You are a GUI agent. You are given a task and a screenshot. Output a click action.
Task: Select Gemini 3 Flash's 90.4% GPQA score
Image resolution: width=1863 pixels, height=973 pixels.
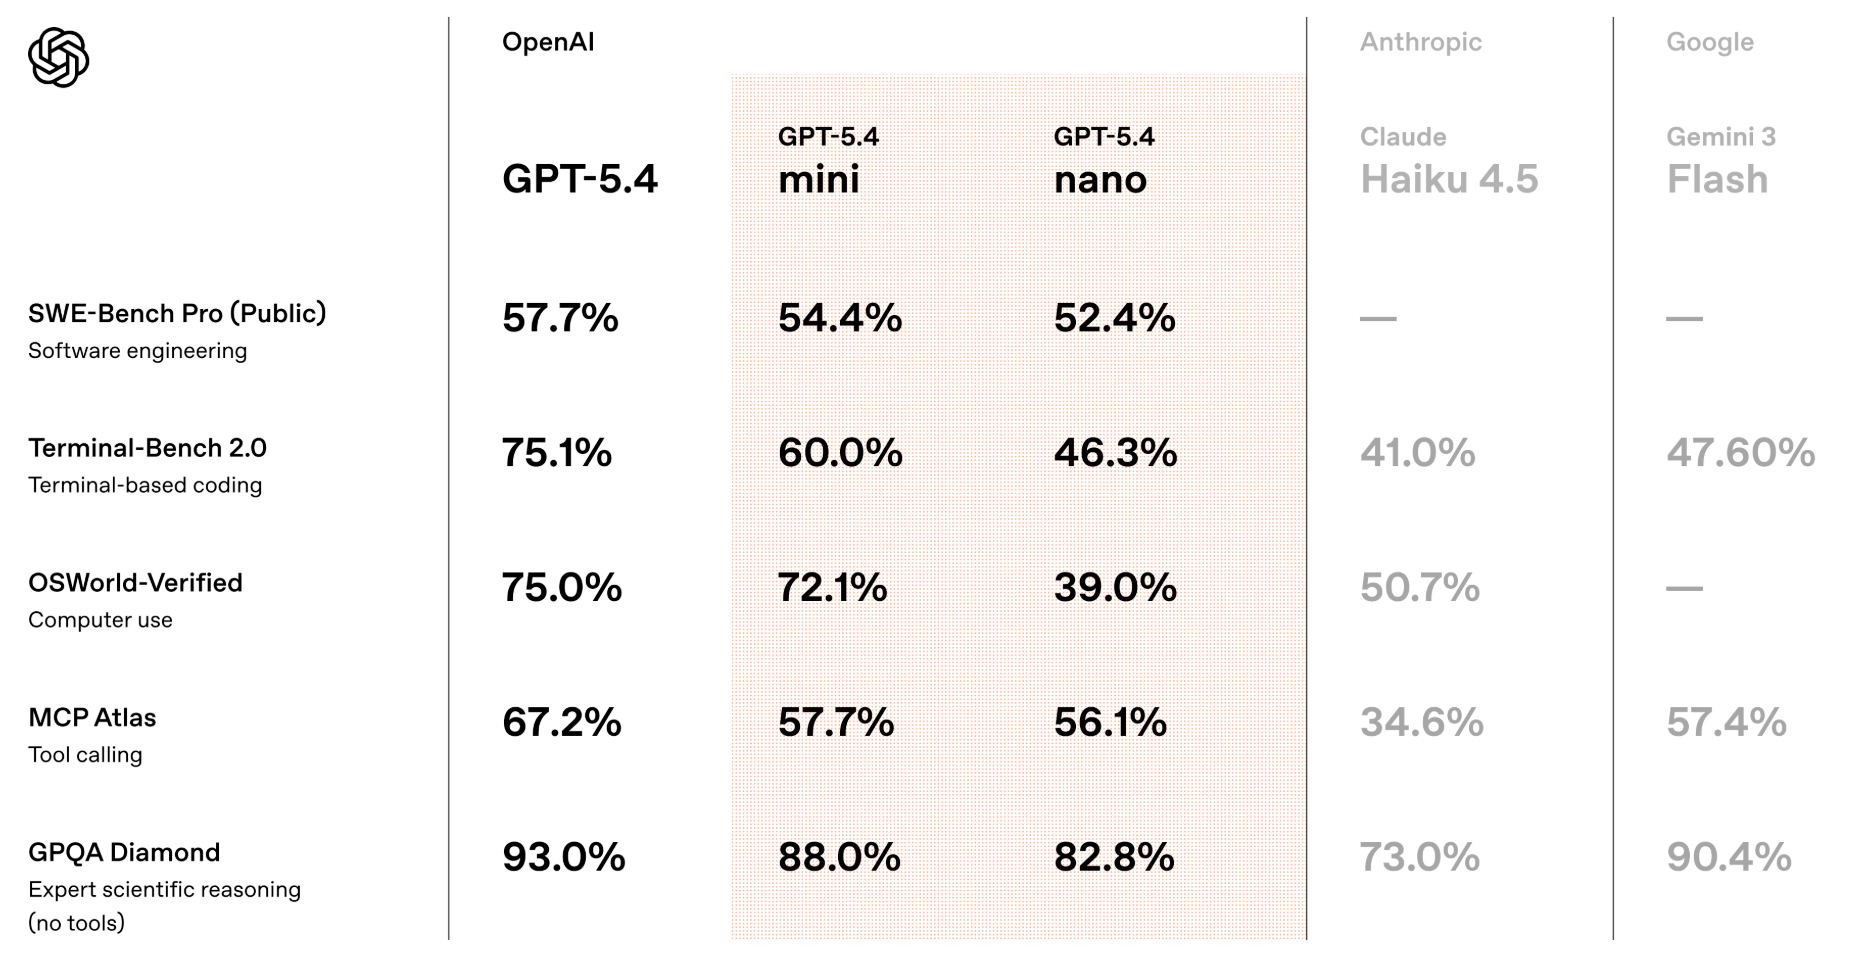click(1728, 857)
